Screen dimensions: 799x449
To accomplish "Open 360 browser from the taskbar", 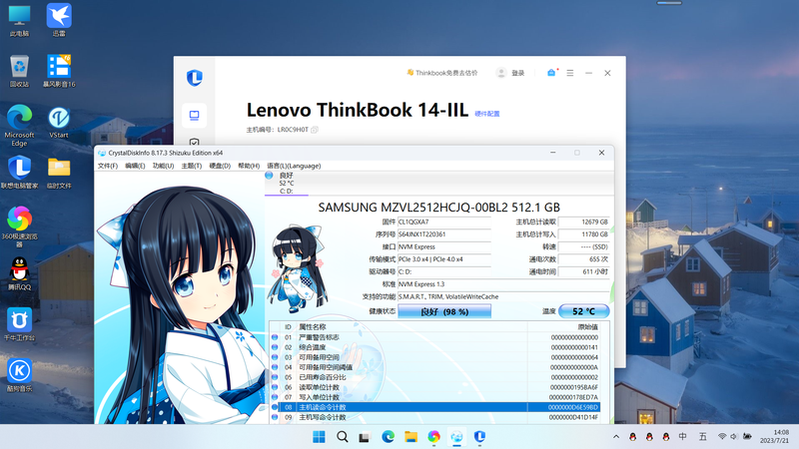I will pyautogui.click(x=434, y=437).
